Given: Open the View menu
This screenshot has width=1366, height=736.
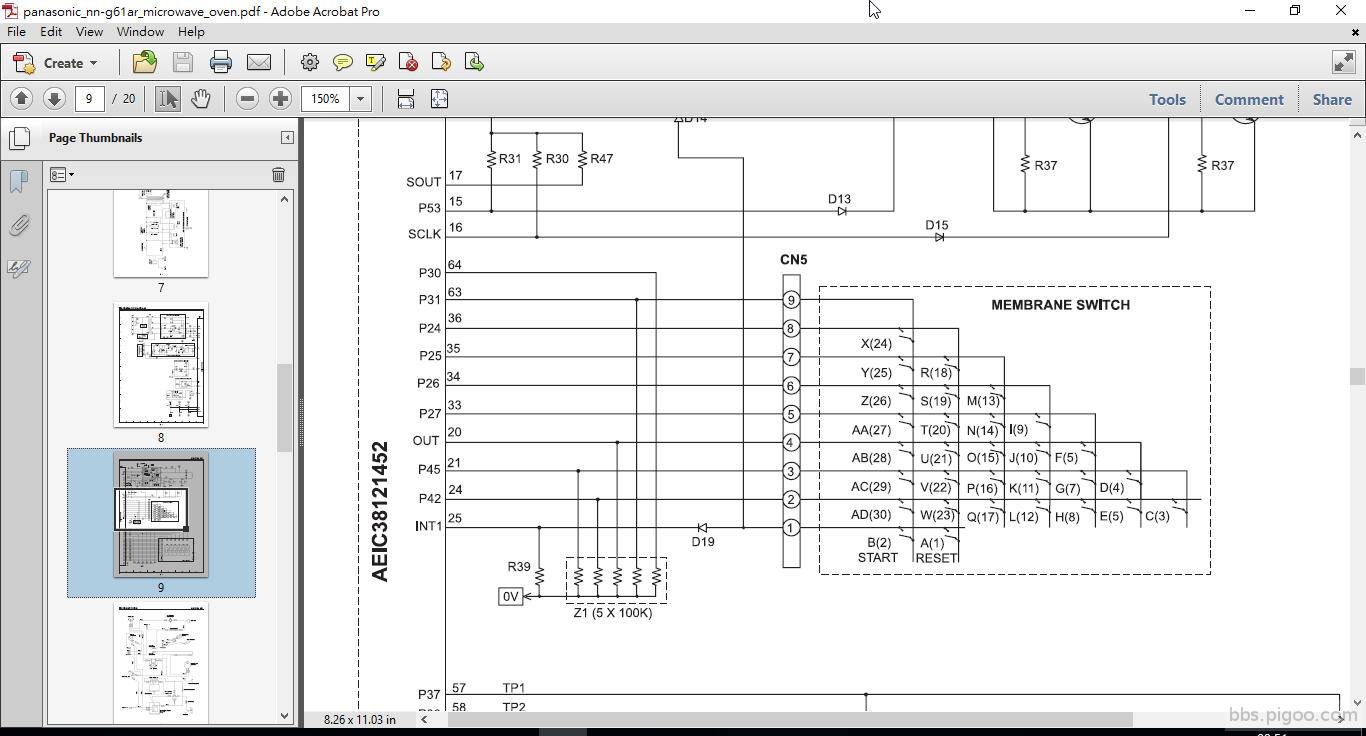Looking at the screenshot, I should click(89, 32).
